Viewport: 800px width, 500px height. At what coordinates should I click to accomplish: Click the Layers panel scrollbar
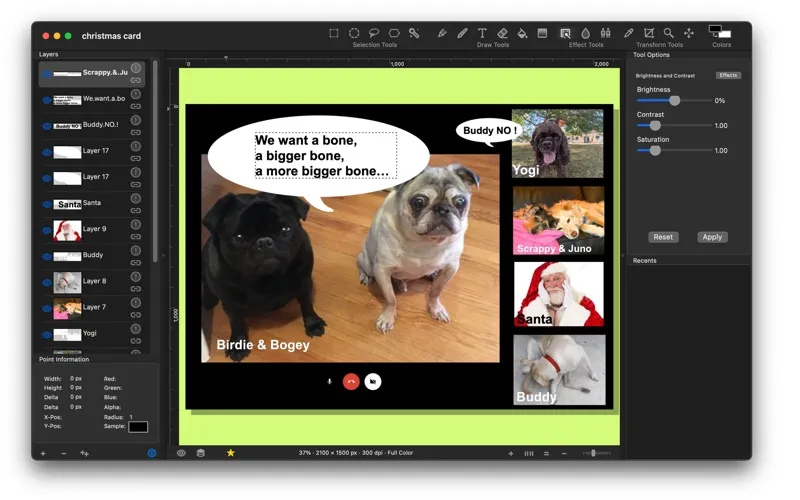(155, 161)
